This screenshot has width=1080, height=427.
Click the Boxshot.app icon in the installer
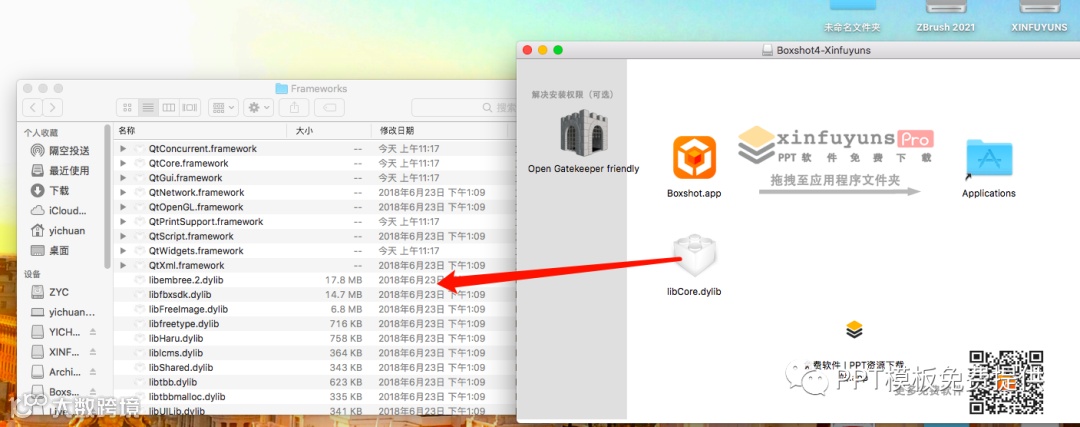(x=694, y=158)
